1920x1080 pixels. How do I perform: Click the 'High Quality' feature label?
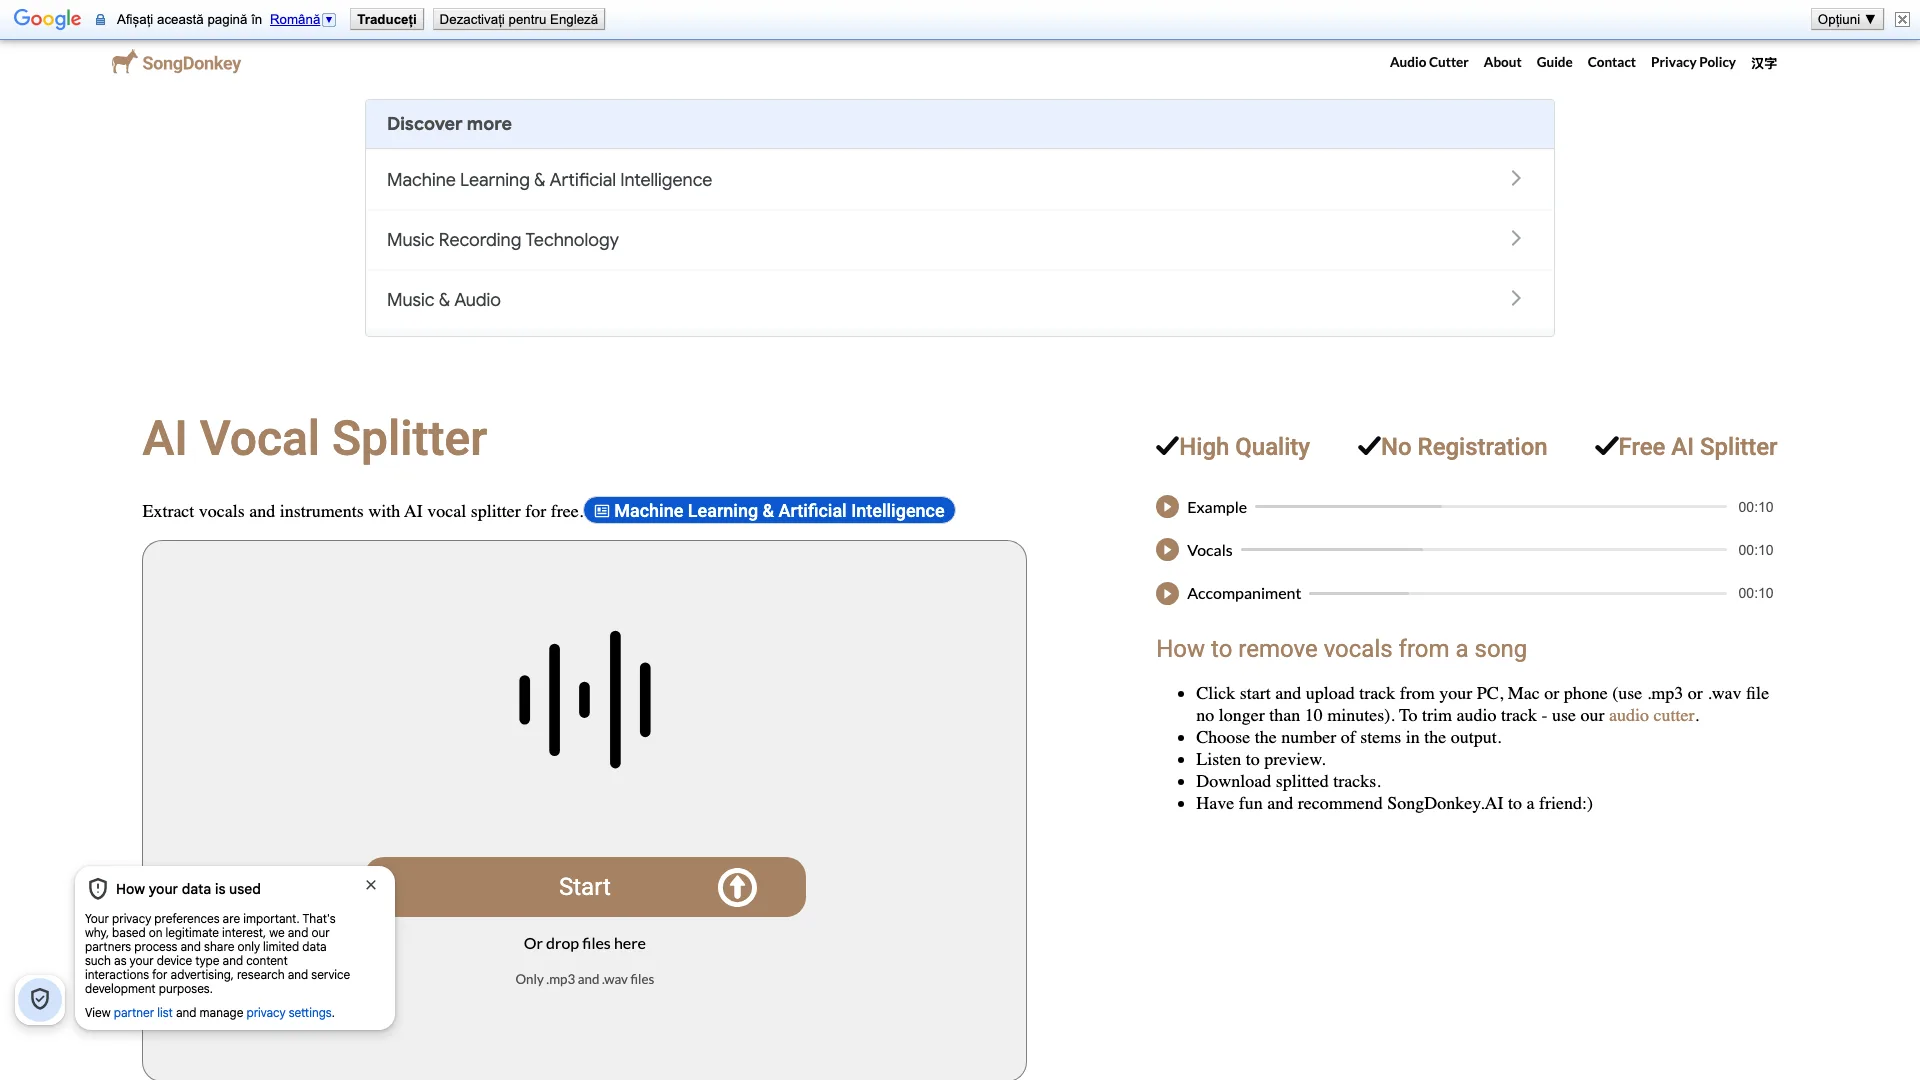[1244, 447]
